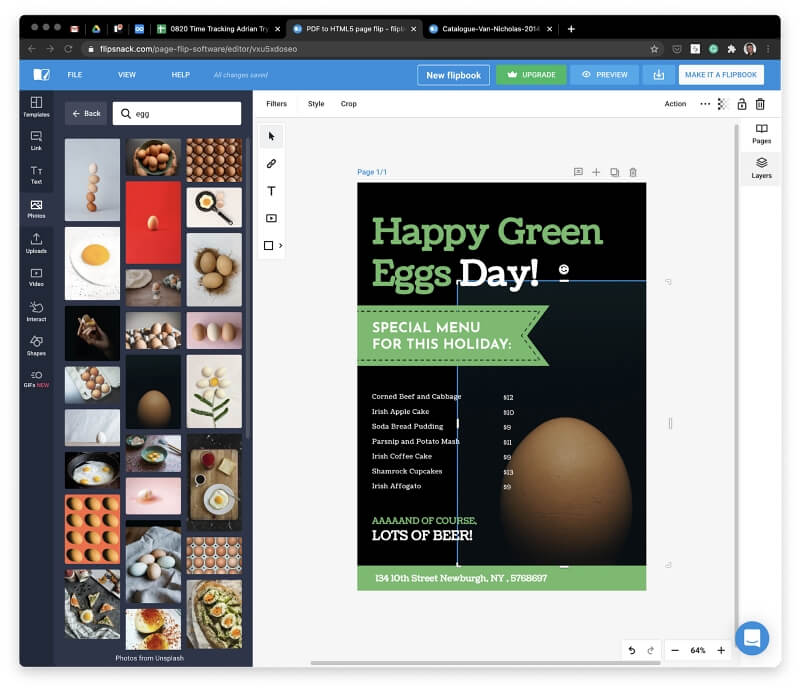This screenshot has width=800, height=691.
Task: Open the Link tool in sidebar
Action: click(x=36, y=140)
